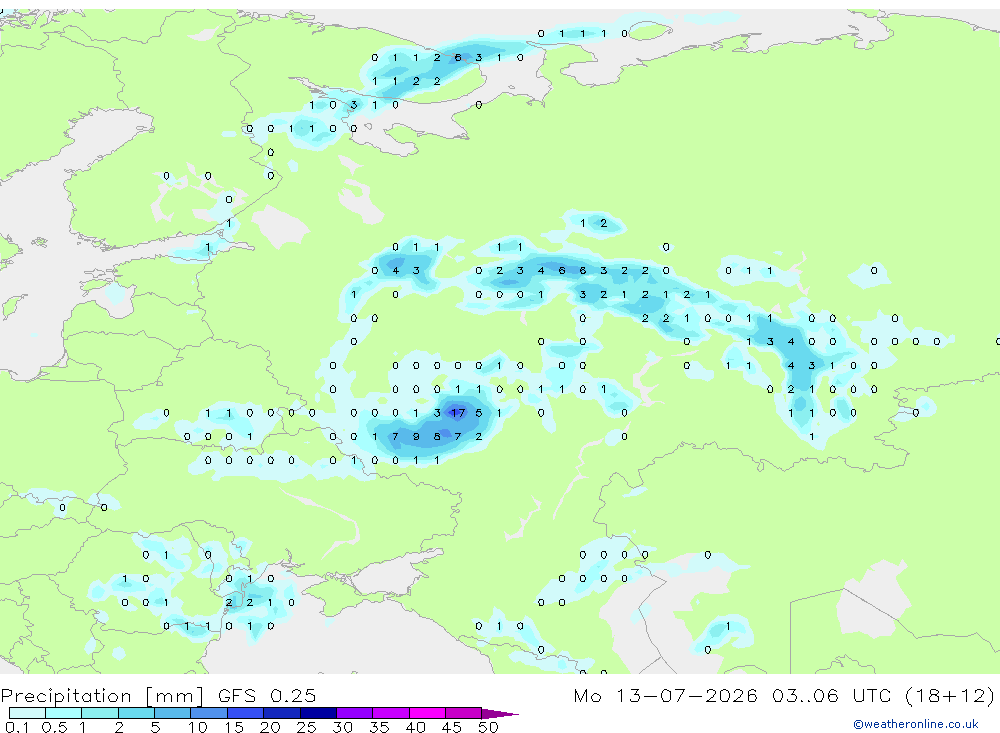Screen dimensions: 1000x733
Task: Click the legend label '0.1'
Action: (17, 727)
